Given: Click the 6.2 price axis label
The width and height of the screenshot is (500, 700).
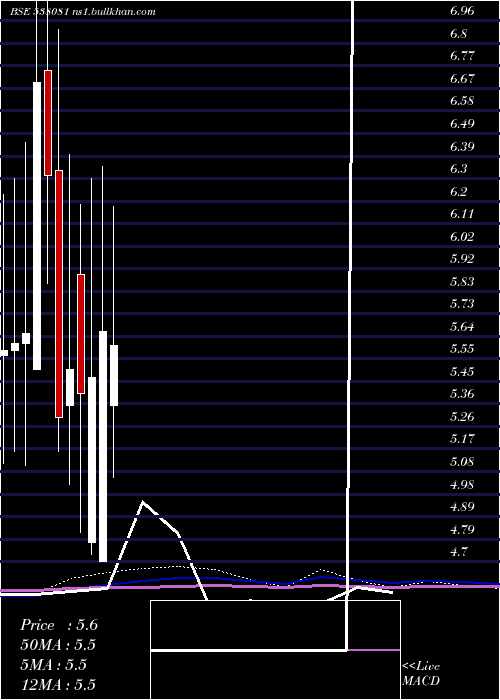Looking at the screenshot, I should 458,192.
